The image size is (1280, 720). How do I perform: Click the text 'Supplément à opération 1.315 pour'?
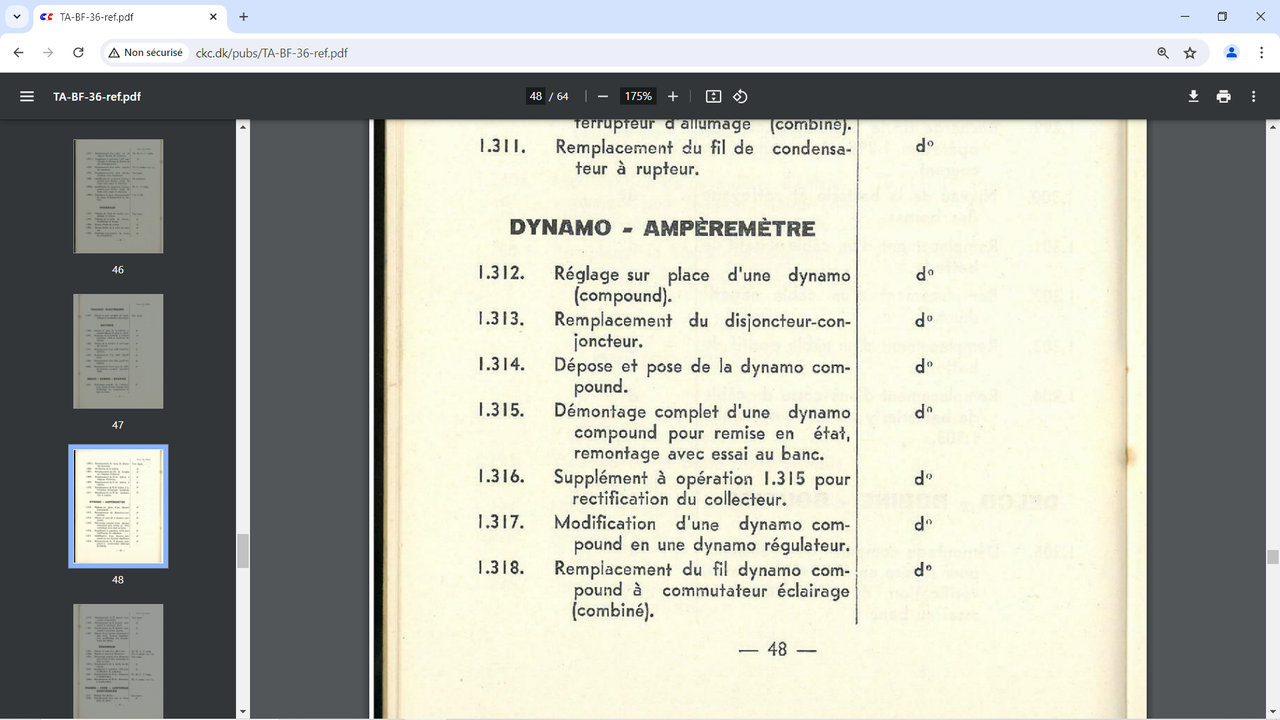point(702,478)
